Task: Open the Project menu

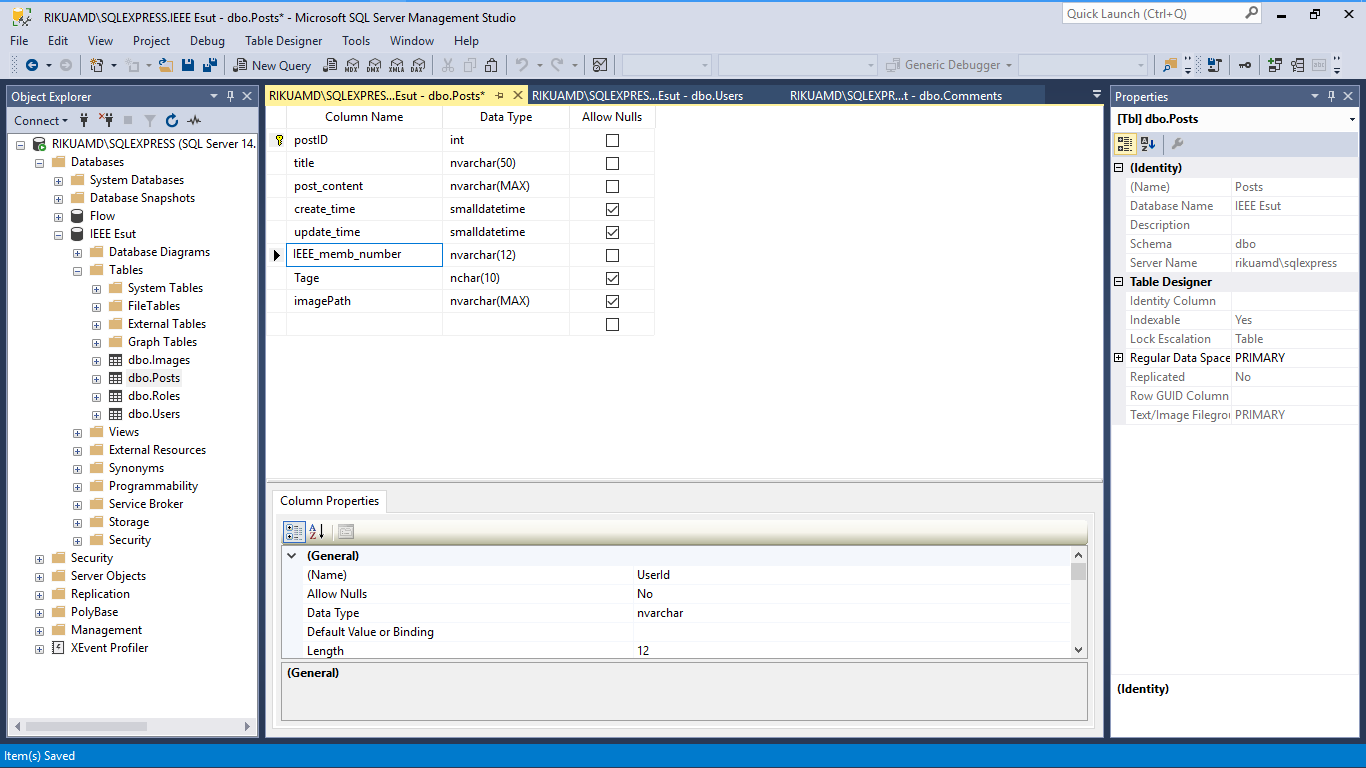Action: click(152, 41)
